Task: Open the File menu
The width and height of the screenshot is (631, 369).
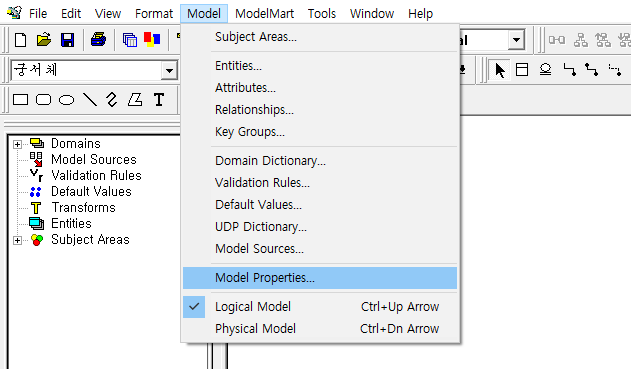Action: pyautogui.click(x=38, y=13)
